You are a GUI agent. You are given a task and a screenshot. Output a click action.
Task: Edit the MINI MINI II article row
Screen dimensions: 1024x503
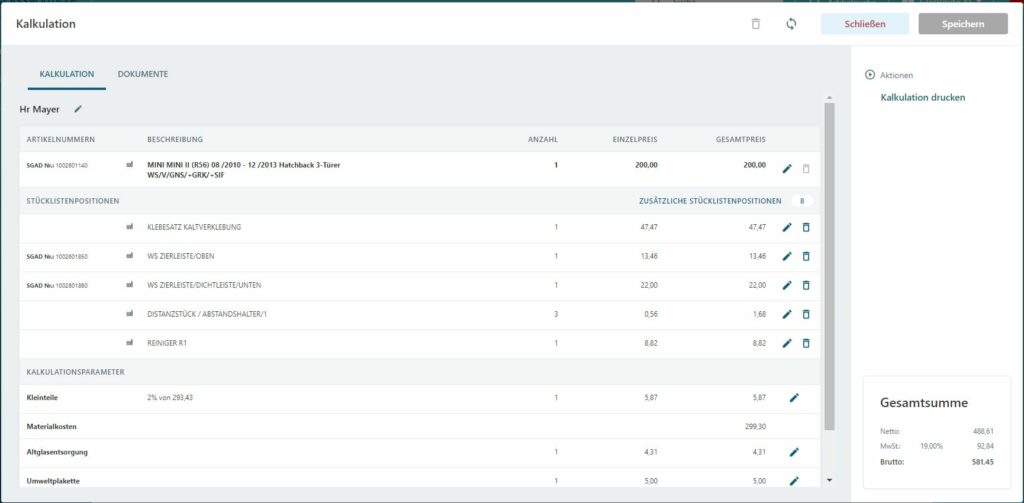pos(787,169)
